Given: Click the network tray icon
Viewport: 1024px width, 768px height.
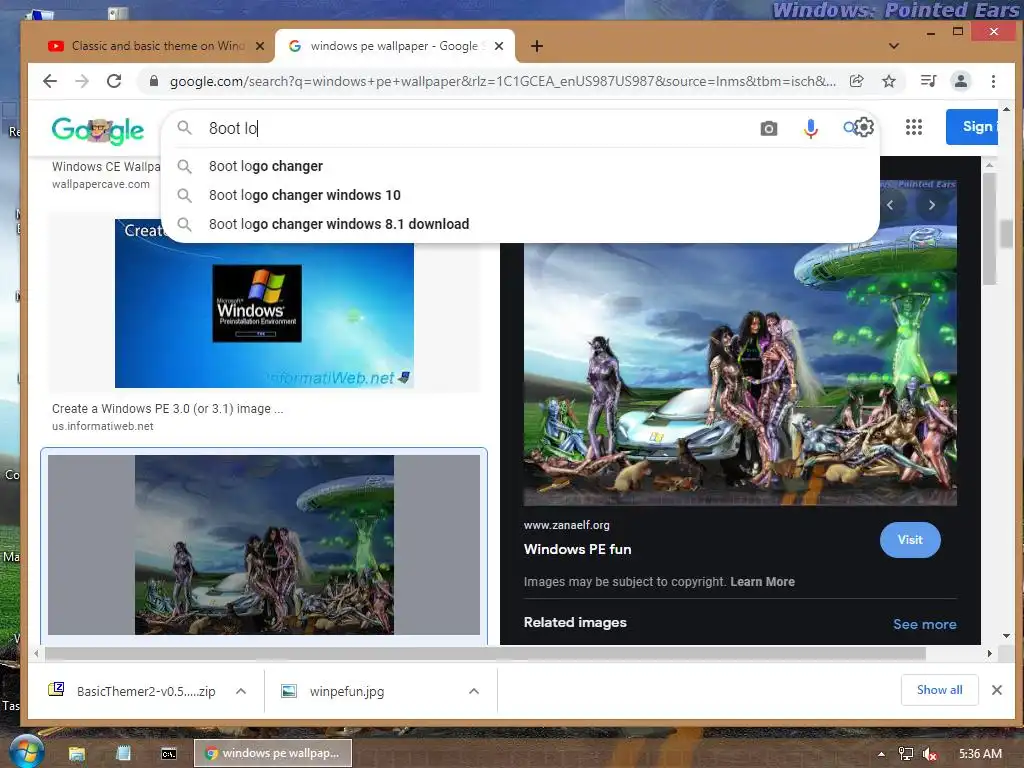Looking at the screenshot, I should coord(906,754).
